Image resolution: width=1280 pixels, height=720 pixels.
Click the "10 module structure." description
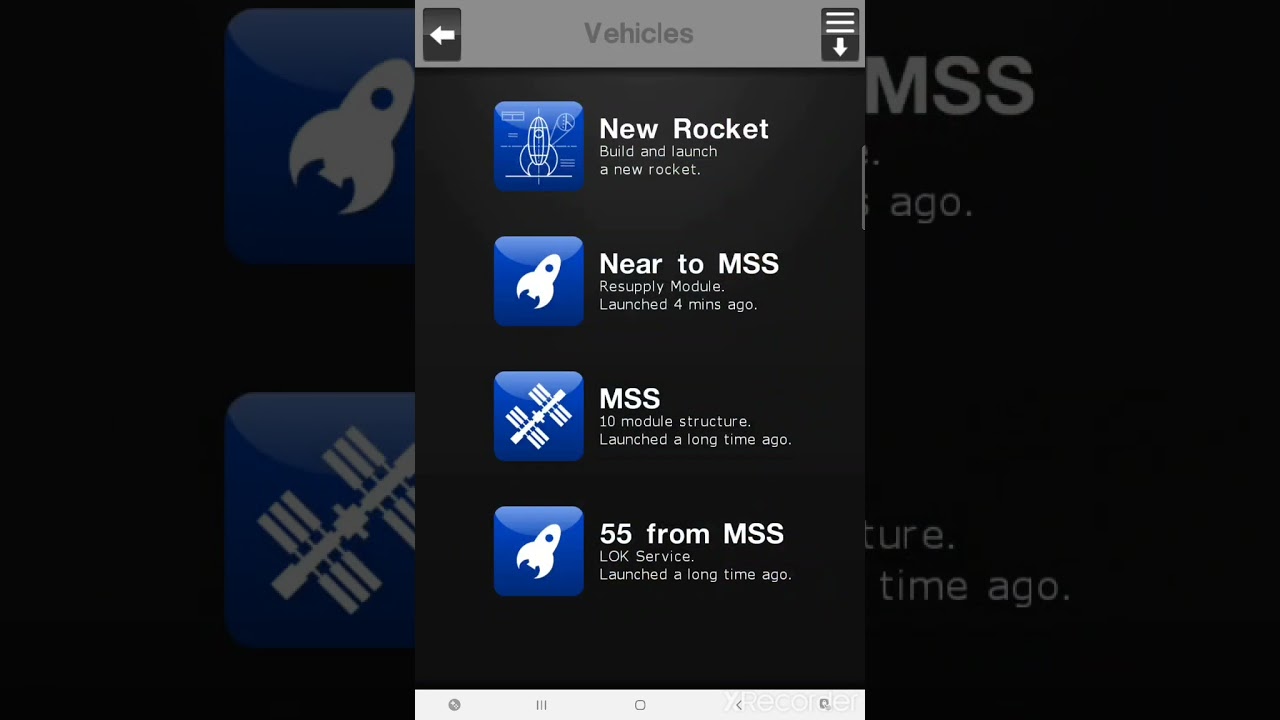pos(675,422)
